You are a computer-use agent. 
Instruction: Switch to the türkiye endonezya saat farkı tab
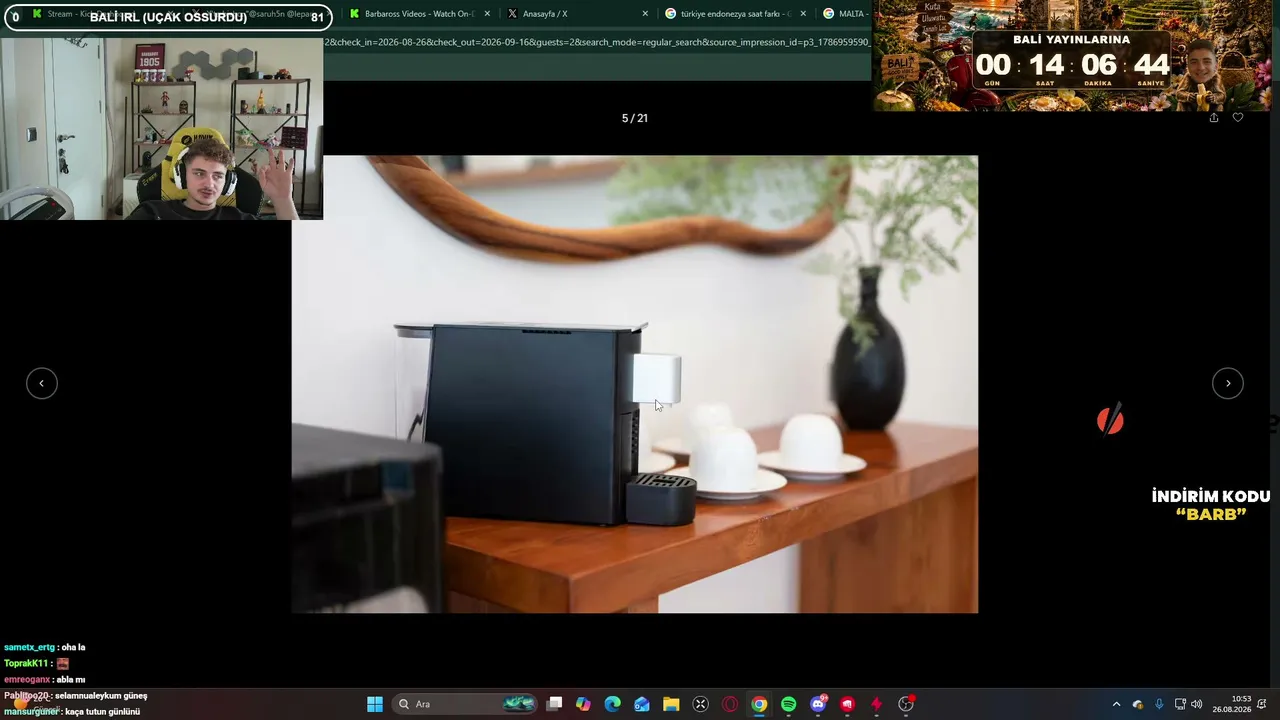(x=735, y=14)
